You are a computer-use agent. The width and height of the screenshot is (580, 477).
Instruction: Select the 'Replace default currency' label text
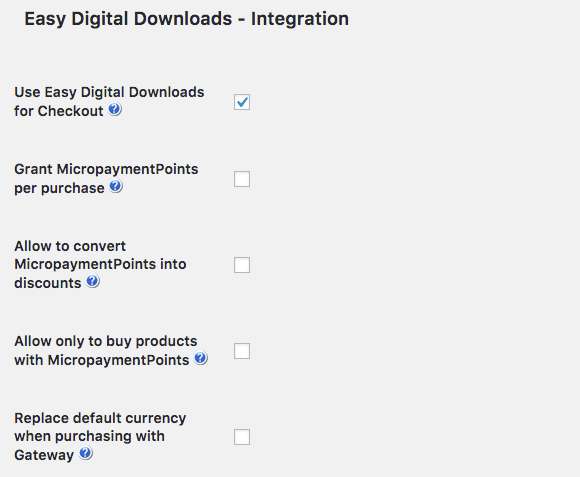pyautogui.click(x=100, y=418)
